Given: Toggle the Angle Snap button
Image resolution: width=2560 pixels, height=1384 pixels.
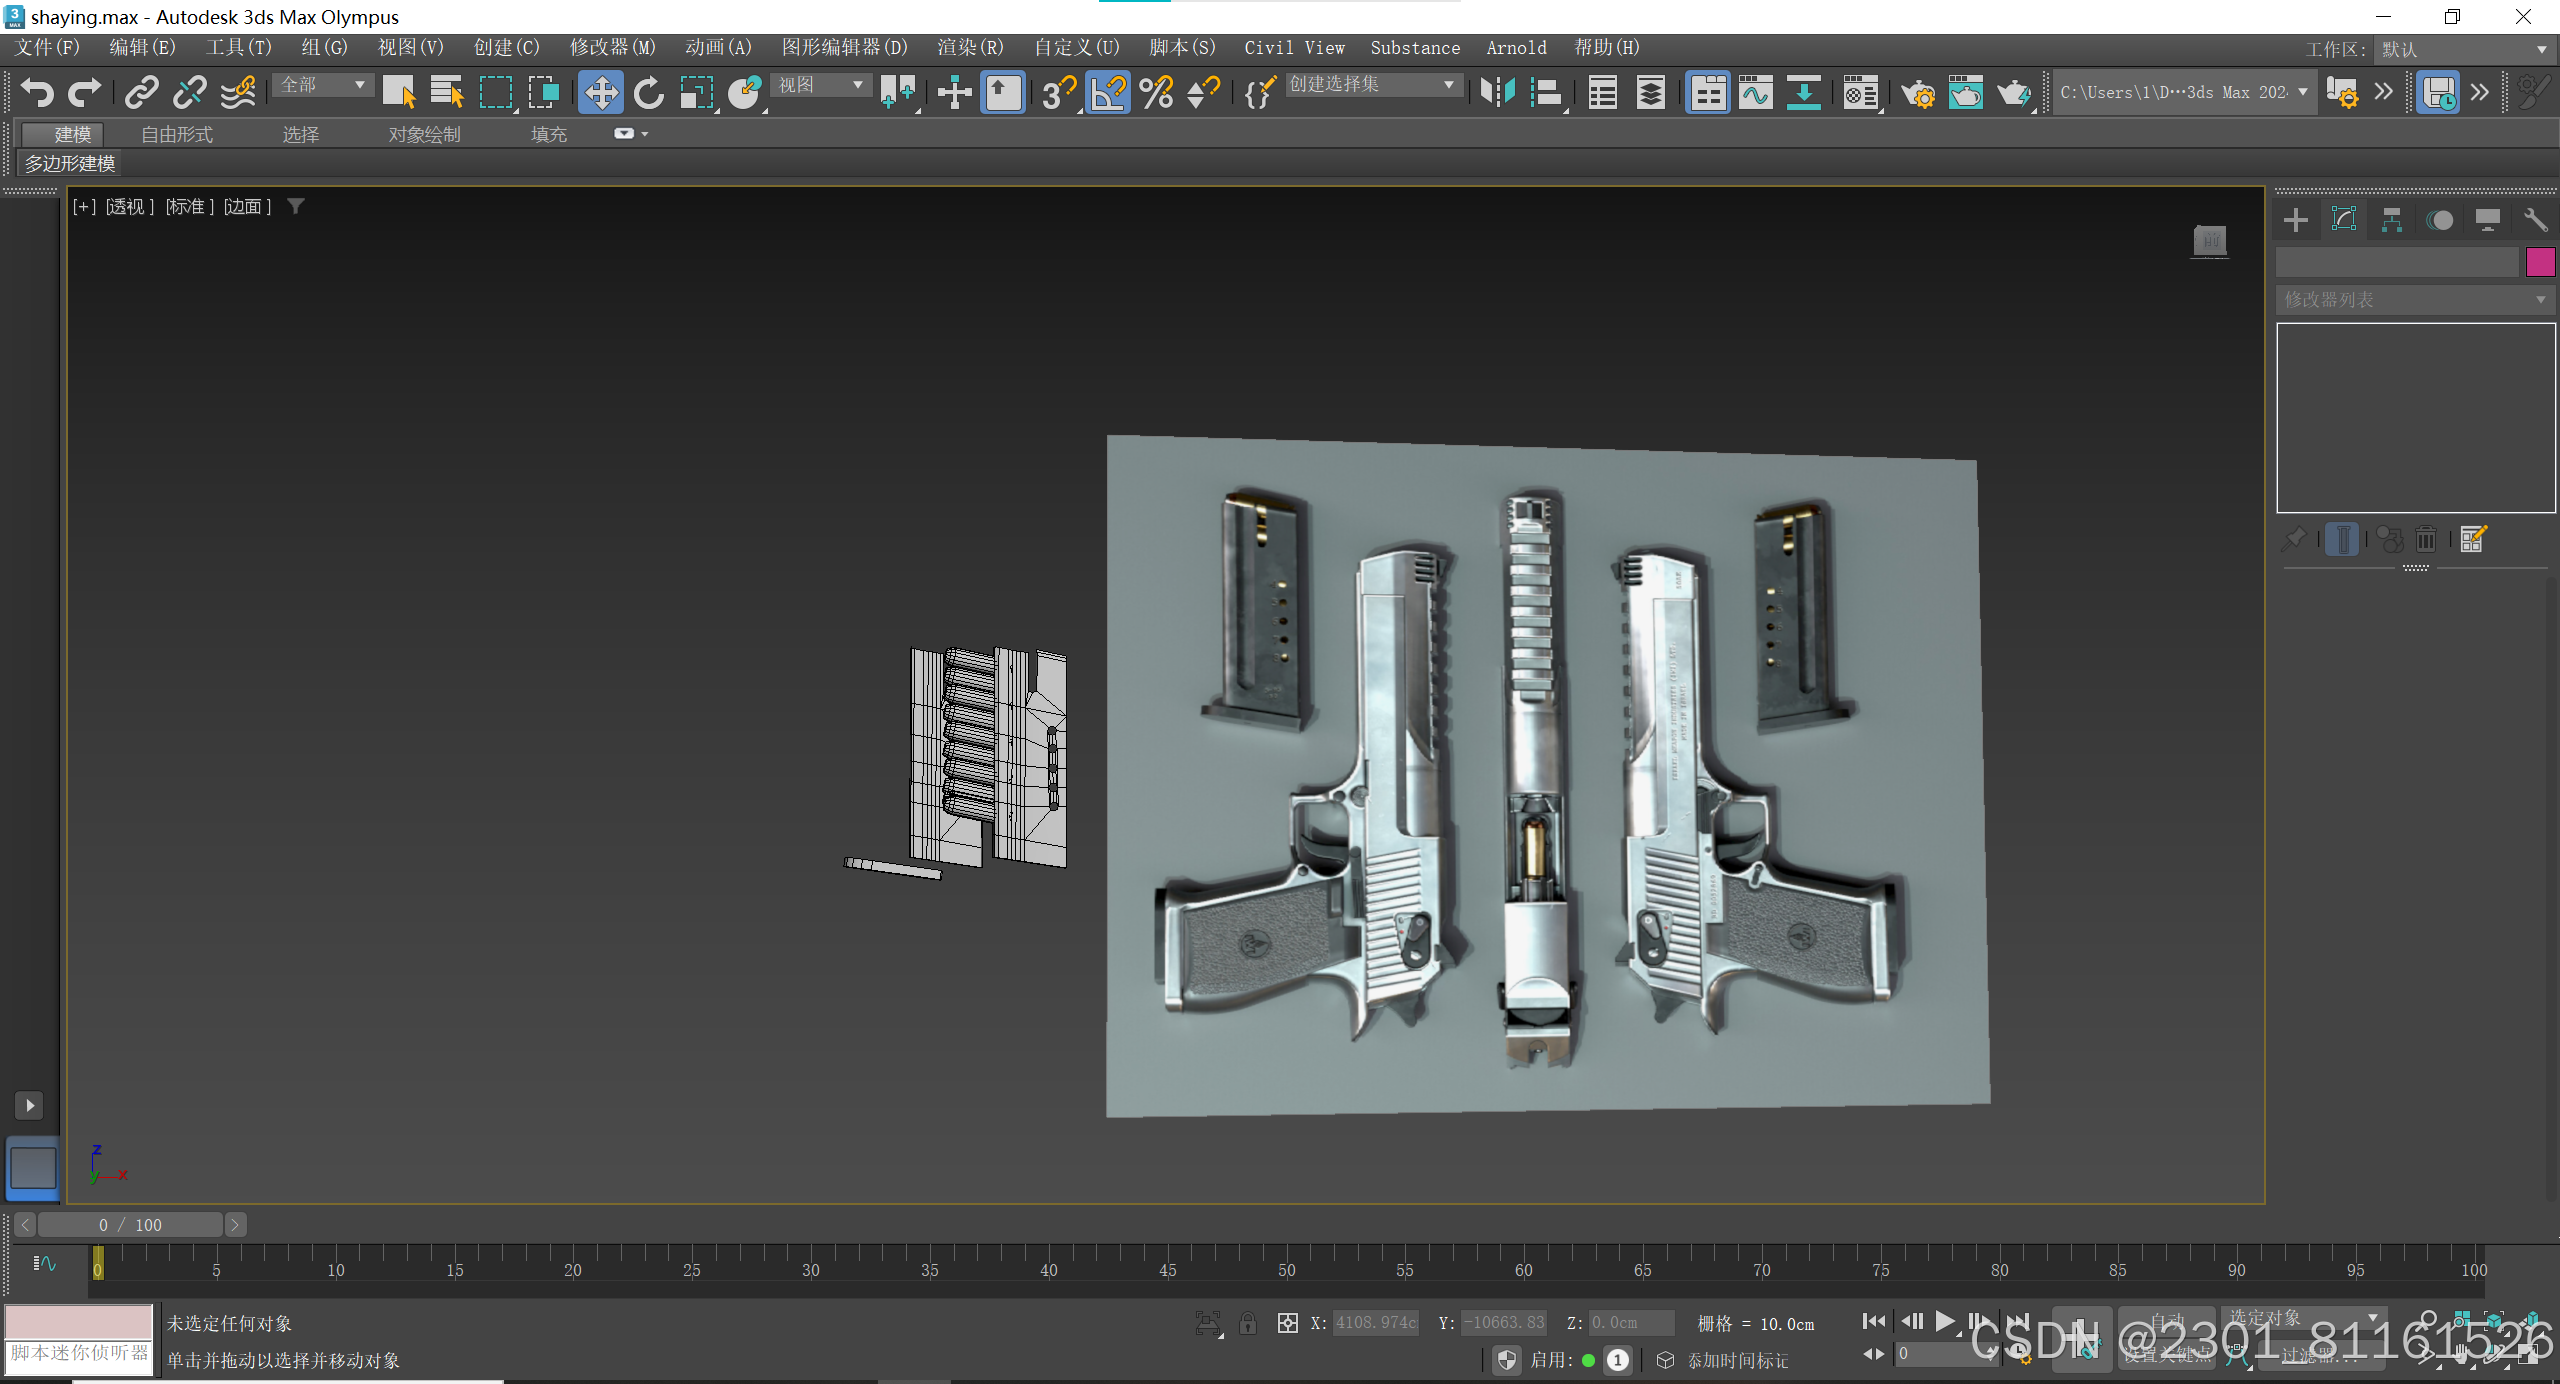Looking at the screenshot, I should tap(1108, 93).
